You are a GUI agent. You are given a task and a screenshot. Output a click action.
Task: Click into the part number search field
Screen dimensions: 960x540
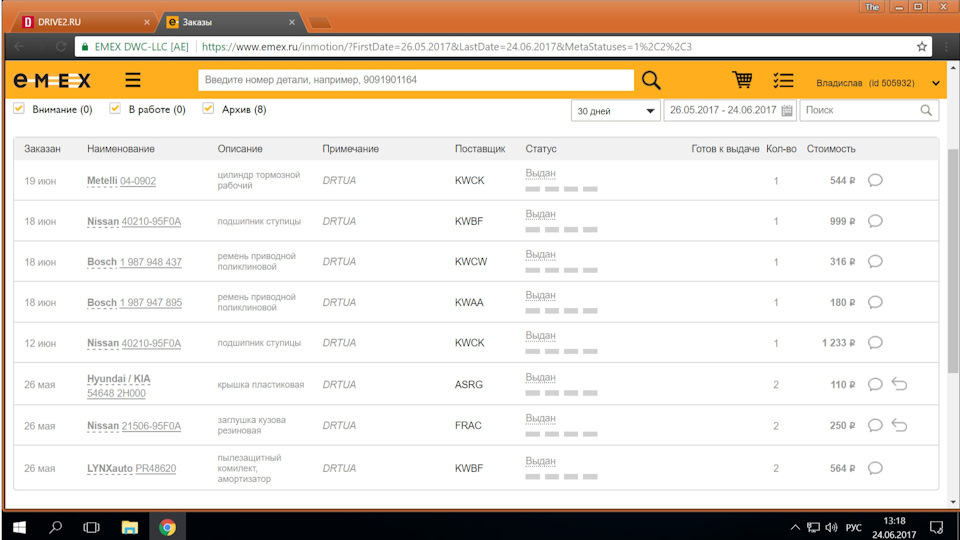(416, 80)
